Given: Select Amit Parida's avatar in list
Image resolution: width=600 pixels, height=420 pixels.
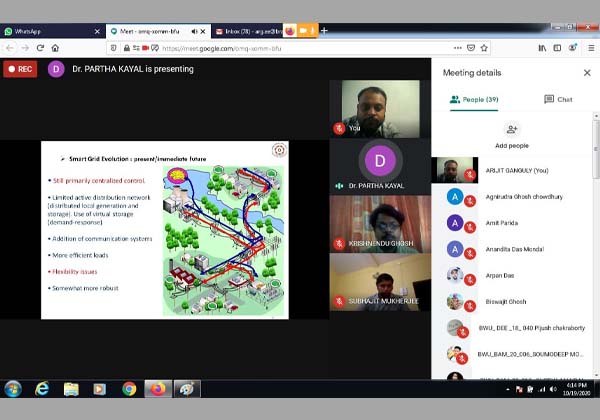Looking at the screenshot, I should pyautogui.click(x=455, y=223).
